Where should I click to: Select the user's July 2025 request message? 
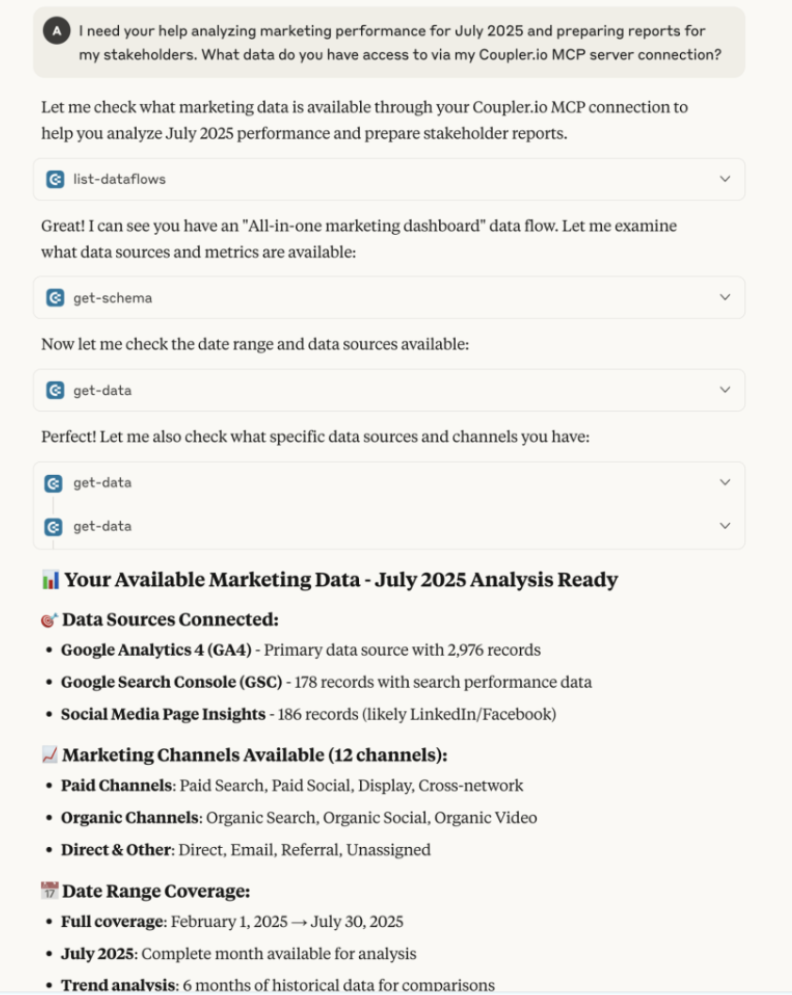[399, 43]
